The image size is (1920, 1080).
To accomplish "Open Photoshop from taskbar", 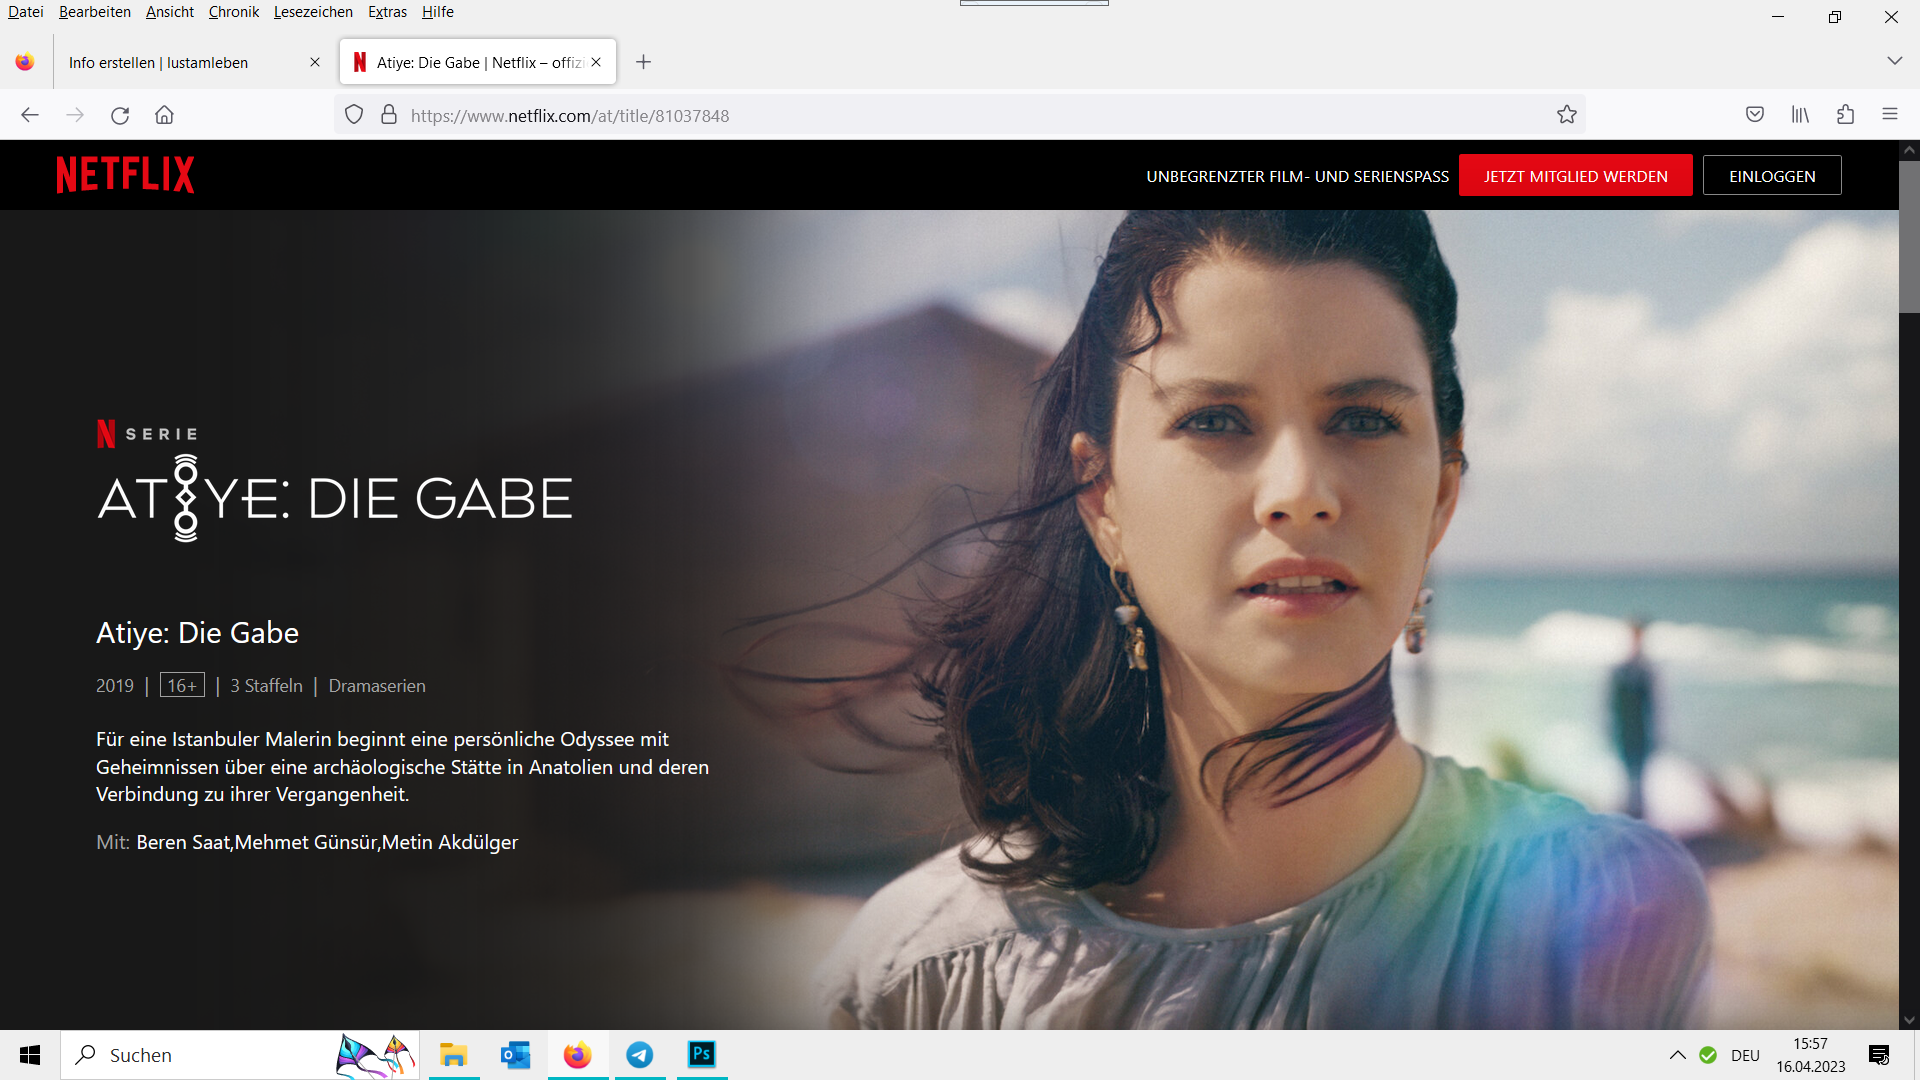I will click(702, 1055).
